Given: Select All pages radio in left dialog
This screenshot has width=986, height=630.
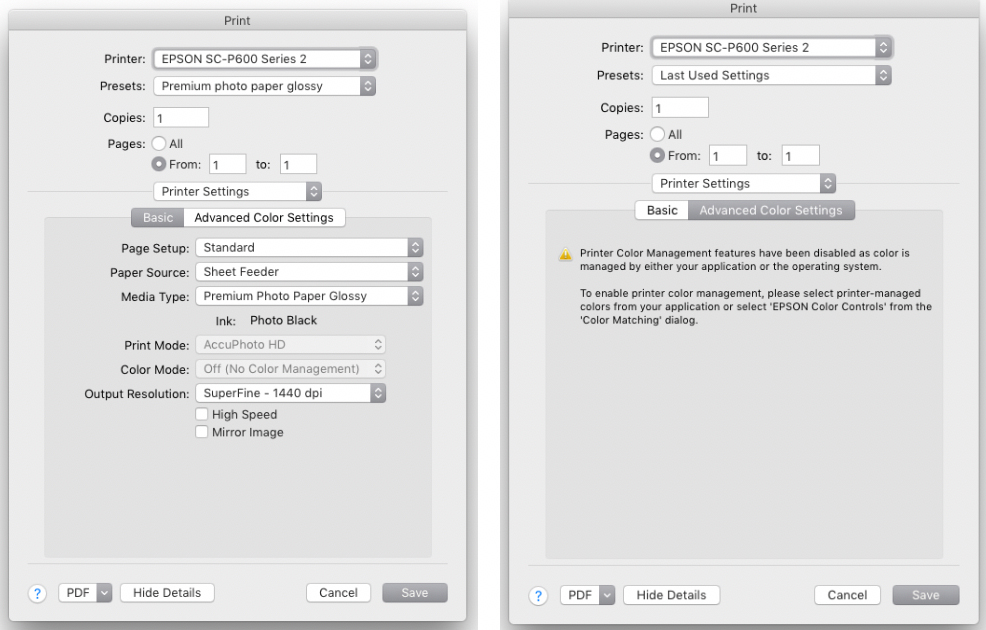Looking at the screenshot, I should 158,143.
